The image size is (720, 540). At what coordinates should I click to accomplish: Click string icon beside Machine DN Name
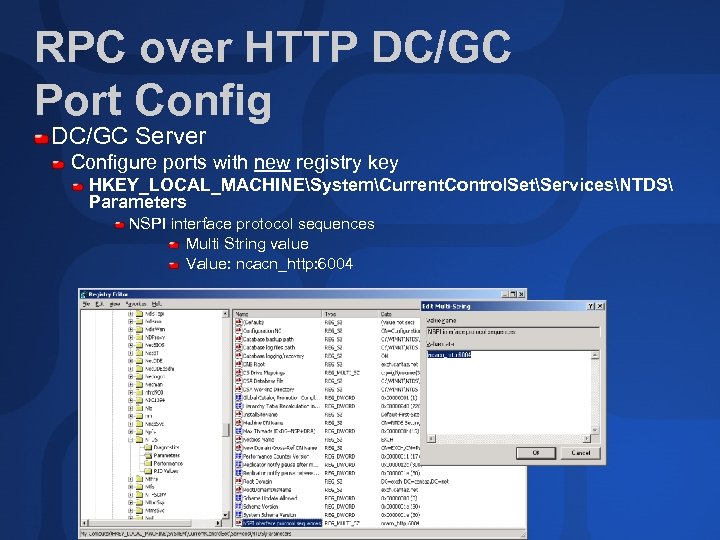[238, 423]
